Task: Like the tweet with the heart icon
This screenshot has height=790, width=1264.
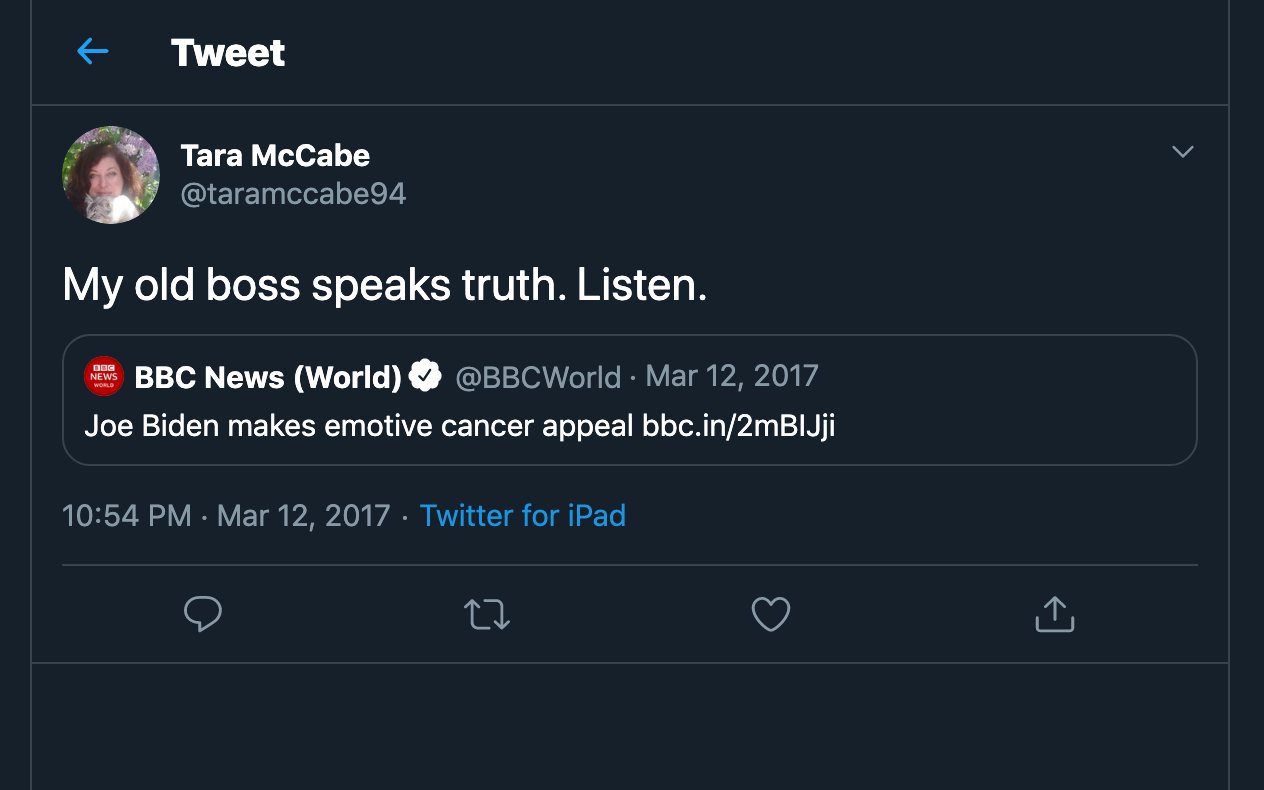Action: tap(771, 614)
